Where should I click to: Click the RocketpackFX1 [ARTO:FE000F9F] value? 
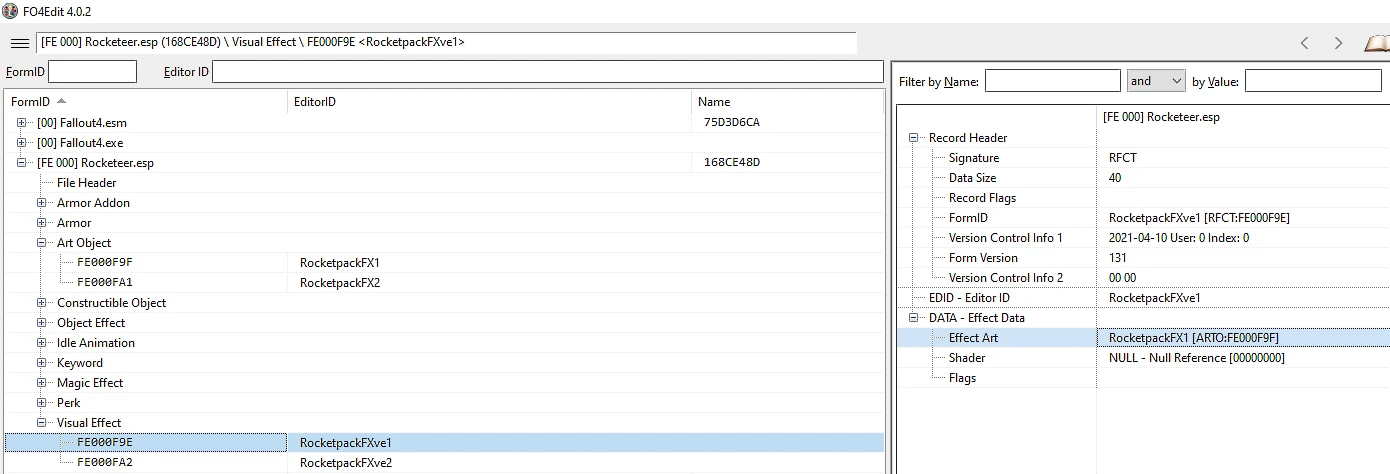[1194, 338]
